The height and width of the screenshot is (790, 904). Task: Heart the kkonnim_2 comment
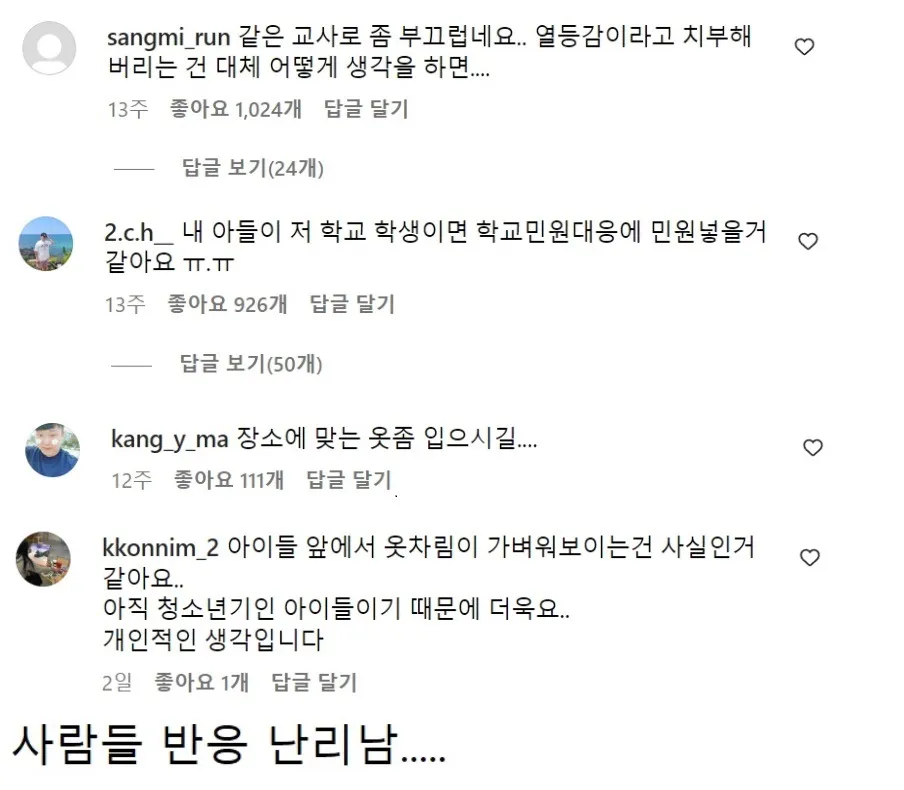(x=810, y=557)
